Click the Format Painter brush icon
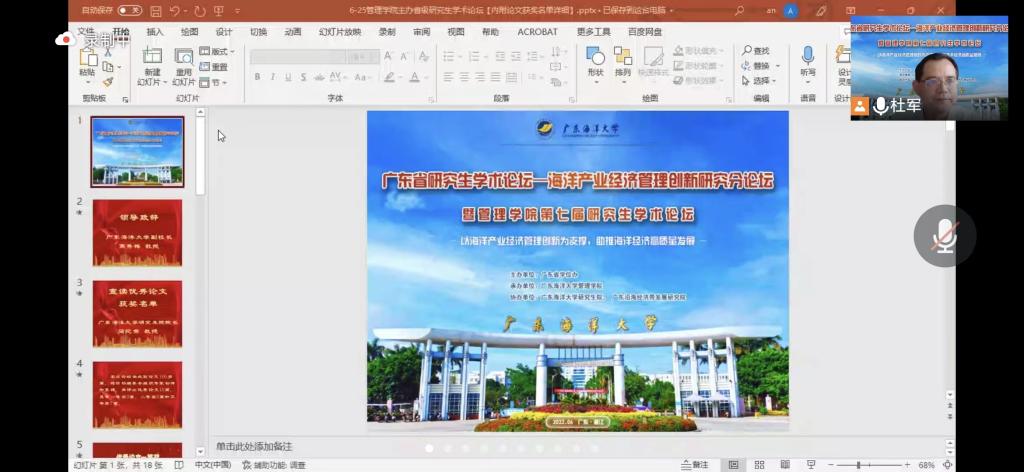This screenshot has height=472, width=1024. [x=109, y=81]
